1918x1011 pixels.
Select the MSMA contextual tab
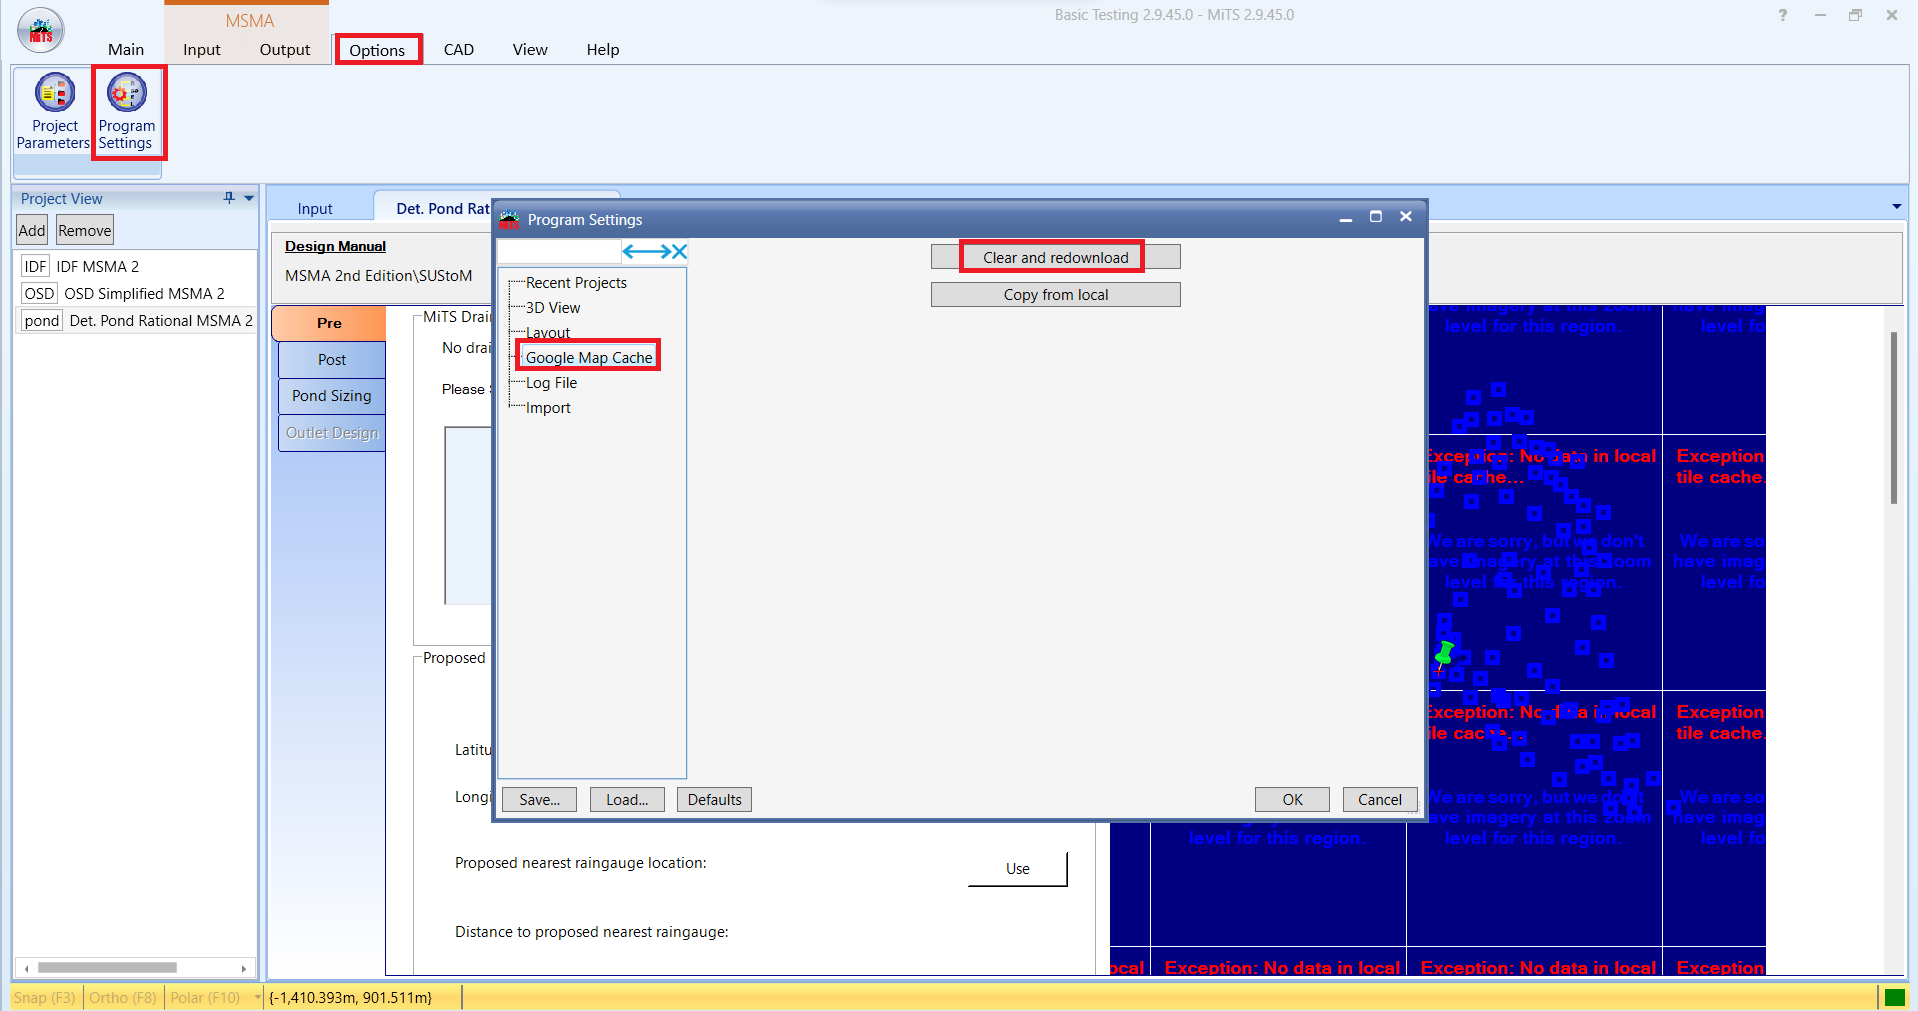coord(249,21)
